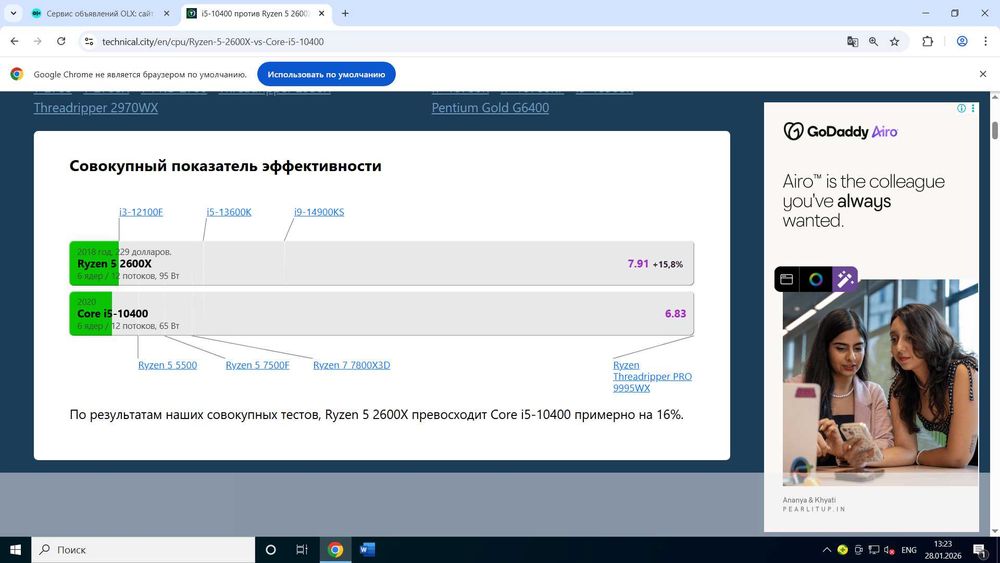Click the Chrome taskbar icon
This screenshot has height=563, width=1000.
[x=335, y=550]
